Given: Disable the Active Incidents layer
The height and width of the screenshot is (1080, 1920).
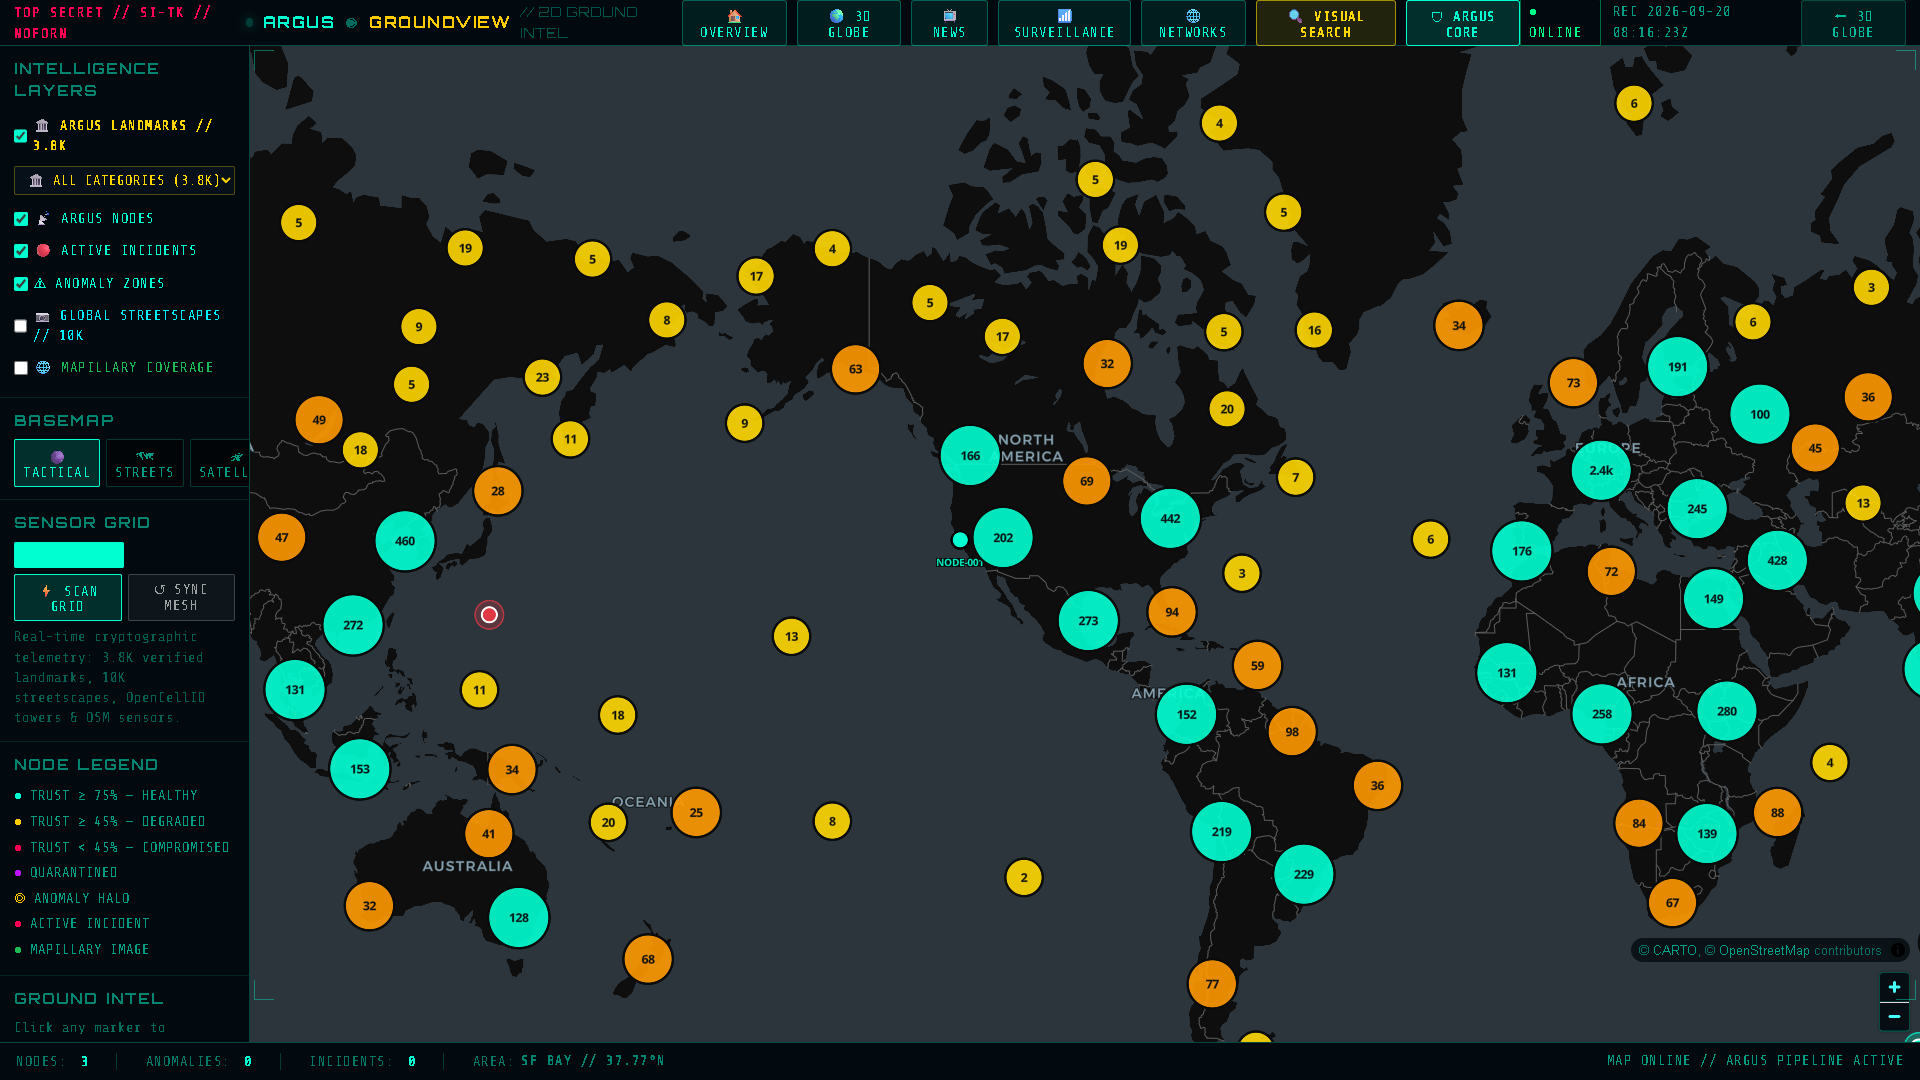Looking at the screenshot, I should [x=21, y=251].
